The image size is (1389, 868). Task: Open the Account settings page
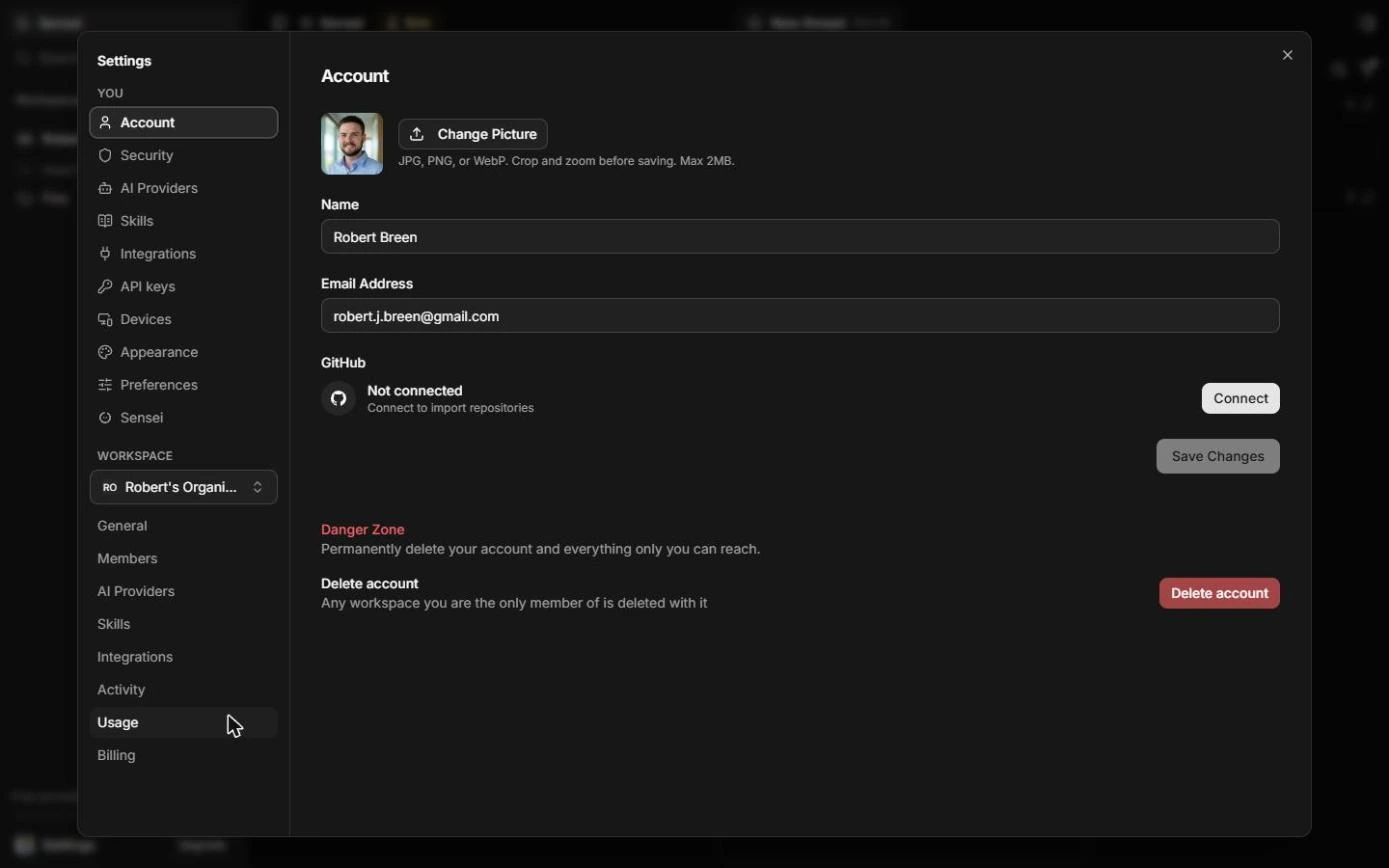(183, 123)
